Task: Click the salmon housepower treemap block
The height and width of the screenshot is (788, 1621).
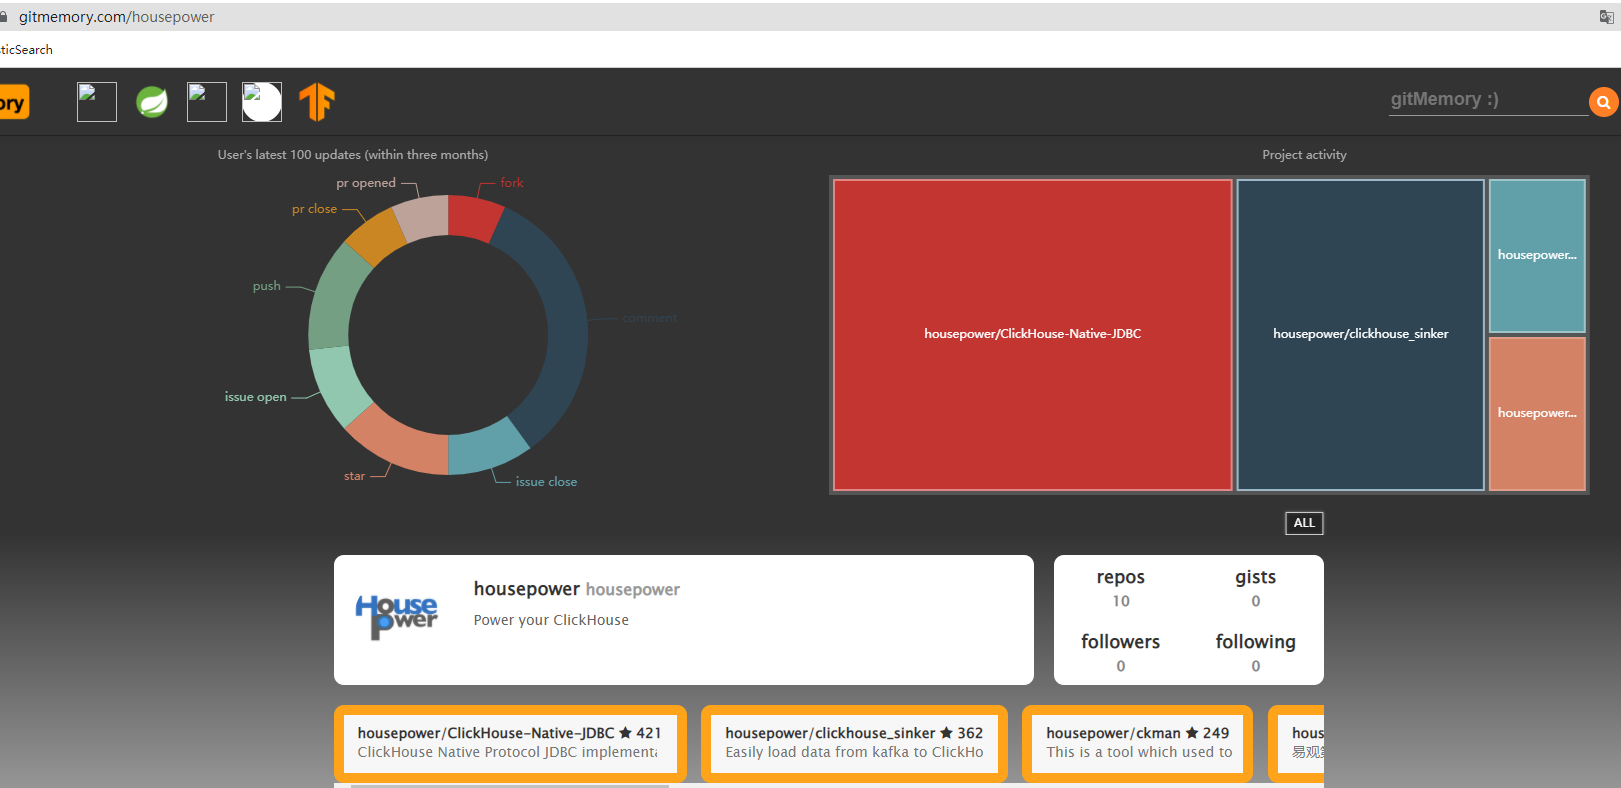Action: pos(1537,414)
